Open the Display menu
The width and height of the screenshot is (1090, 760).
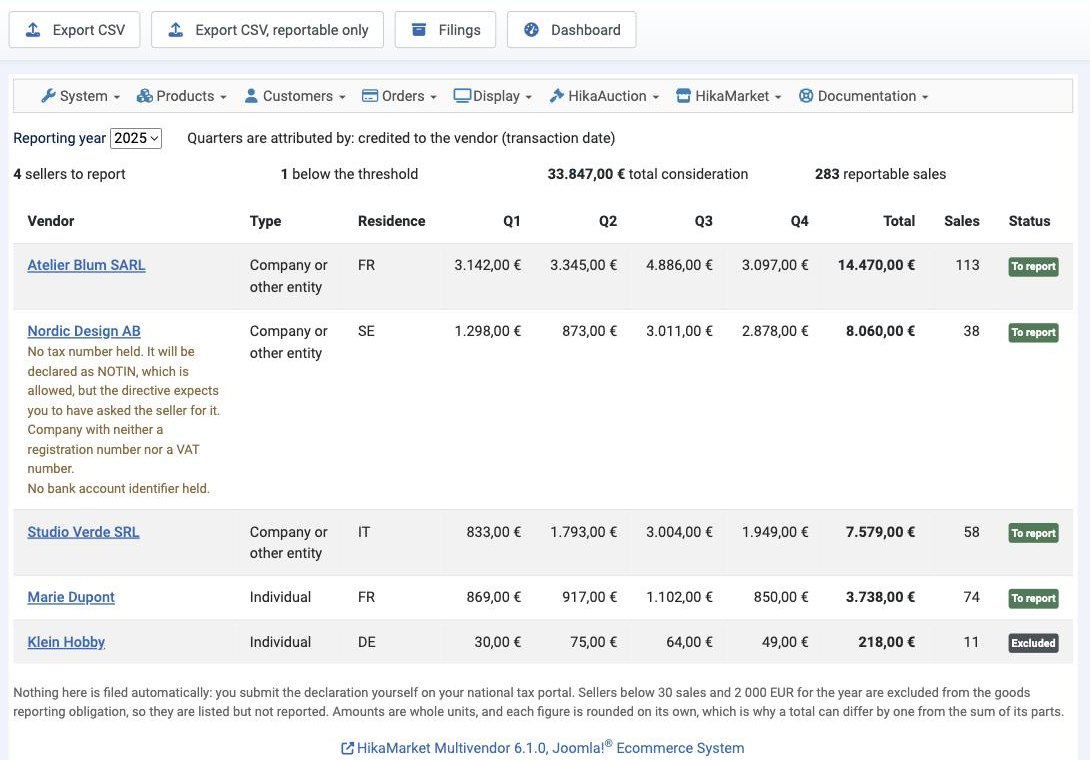coord(493,96)
